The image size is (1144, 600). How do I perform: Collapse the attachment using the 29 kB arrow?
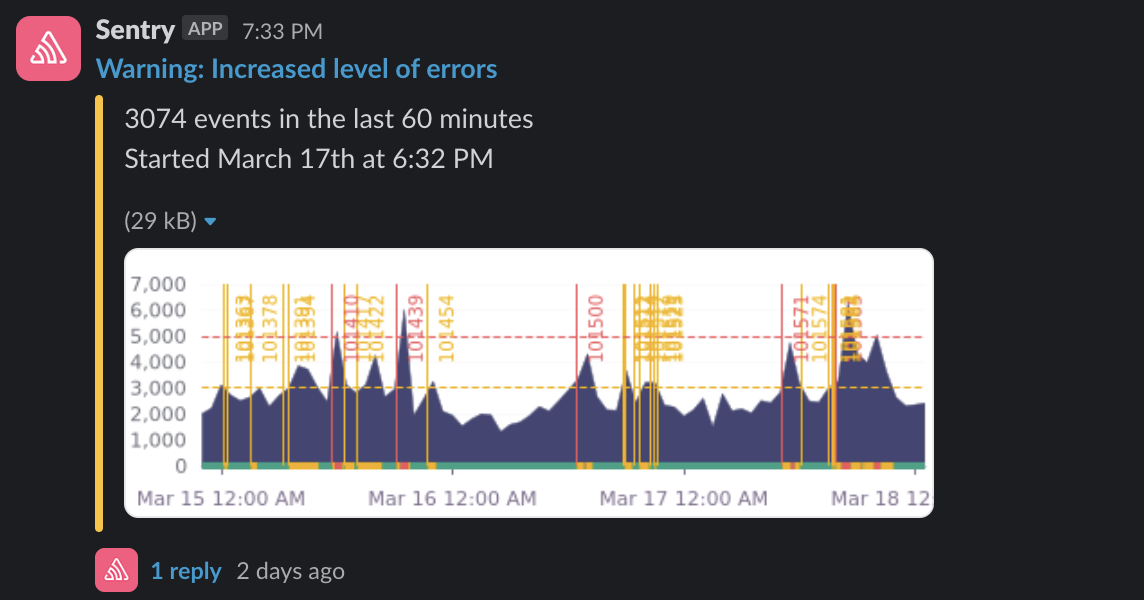[x=210, y=221]
